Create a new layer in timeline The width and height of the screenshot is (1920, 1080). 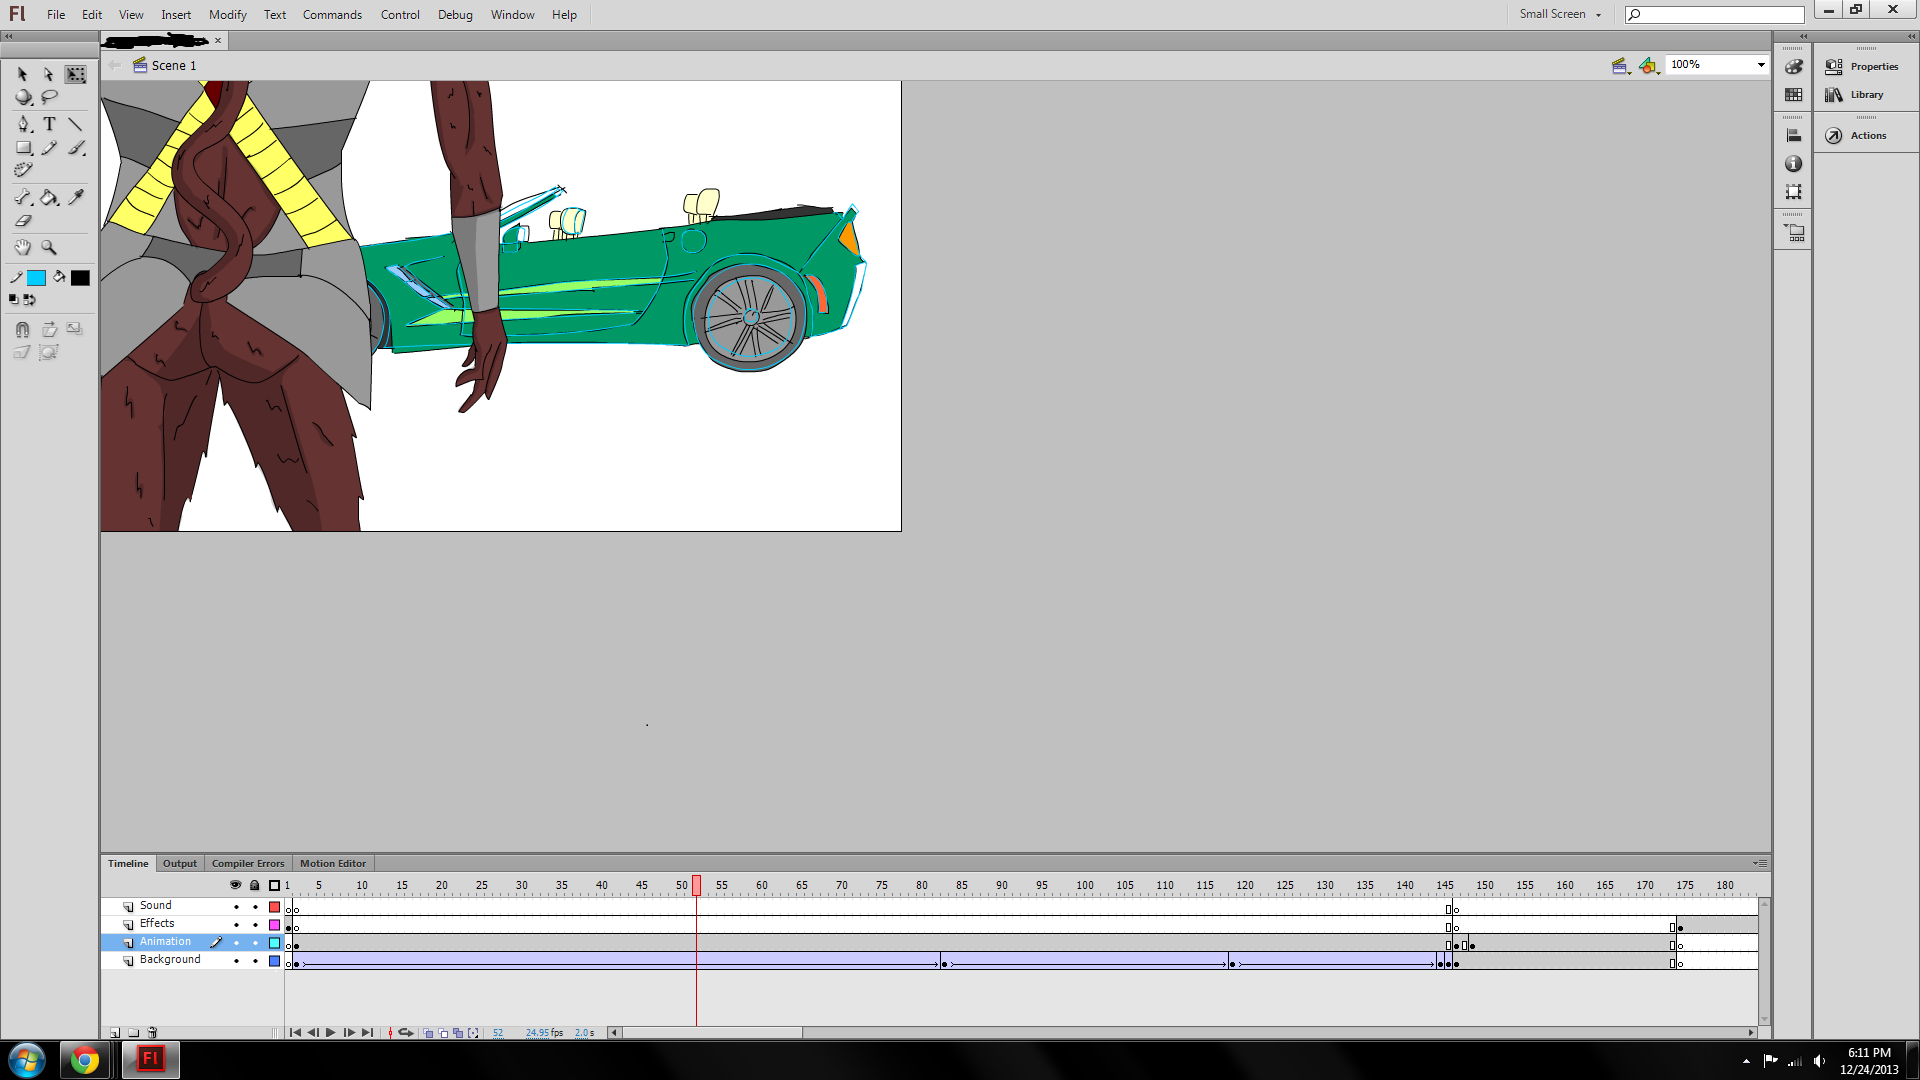tap(115, 1033)
